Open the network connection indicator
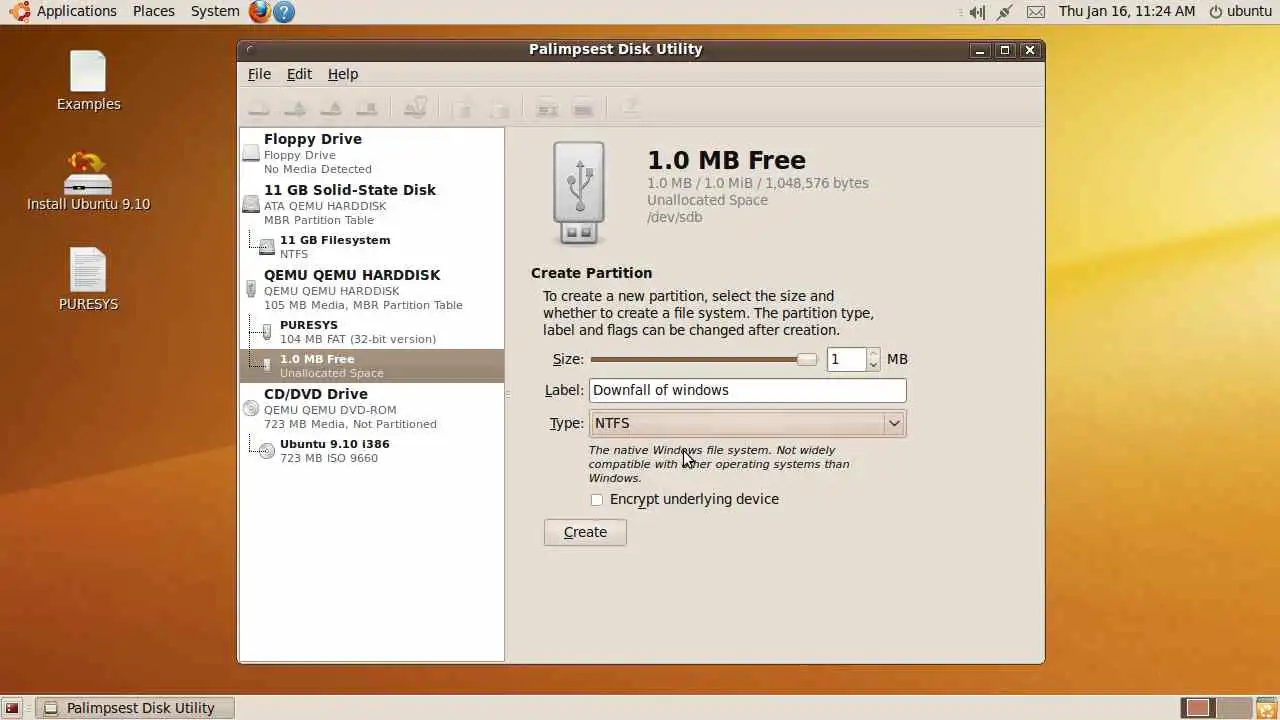Viewport: 1280px width, 720px height. (x=1006, y=12)
